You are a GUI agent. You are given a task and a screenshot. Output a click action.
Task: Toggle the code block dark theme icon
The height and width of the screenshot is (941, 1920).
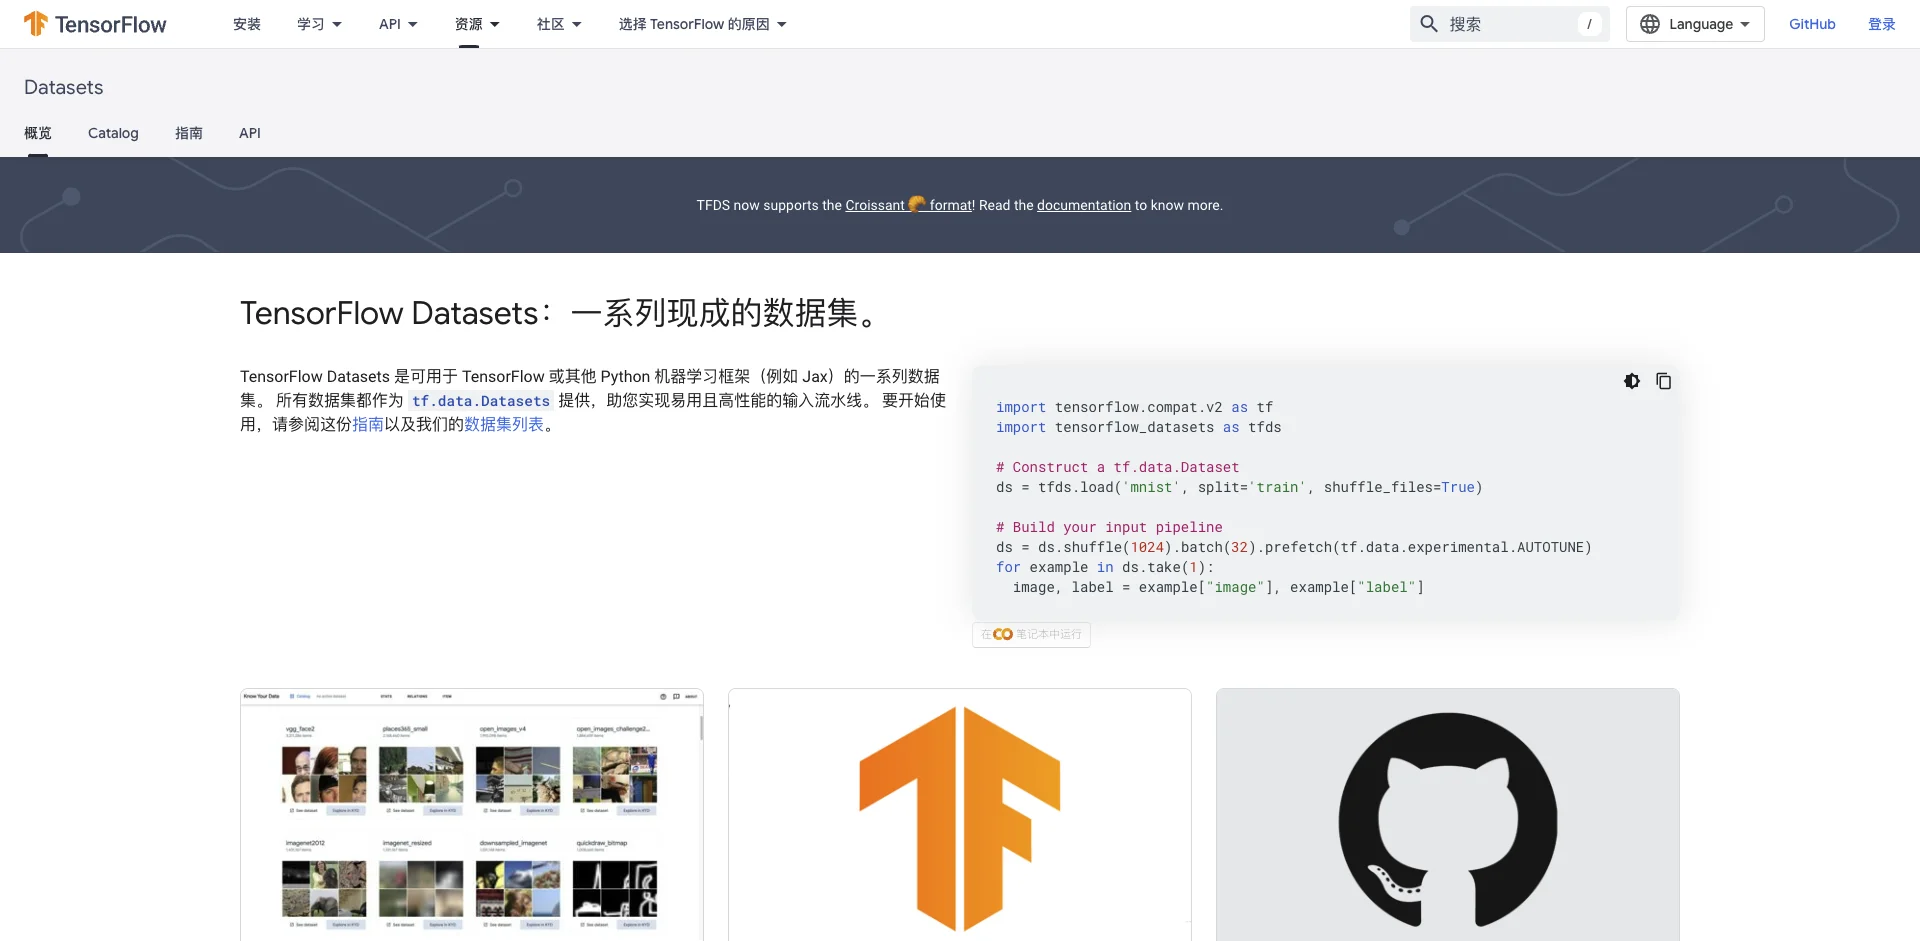pos(1632,381)
